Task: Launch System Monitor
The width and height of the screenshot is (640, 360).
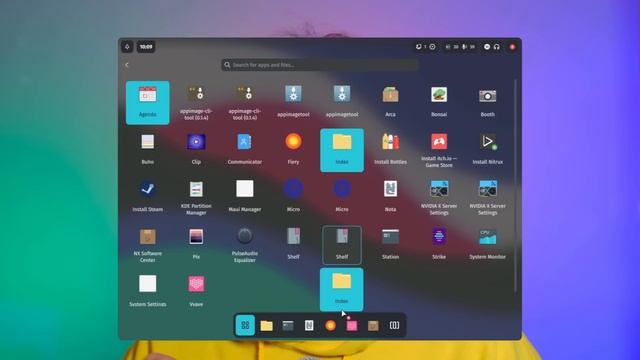Action: point(487,244)
